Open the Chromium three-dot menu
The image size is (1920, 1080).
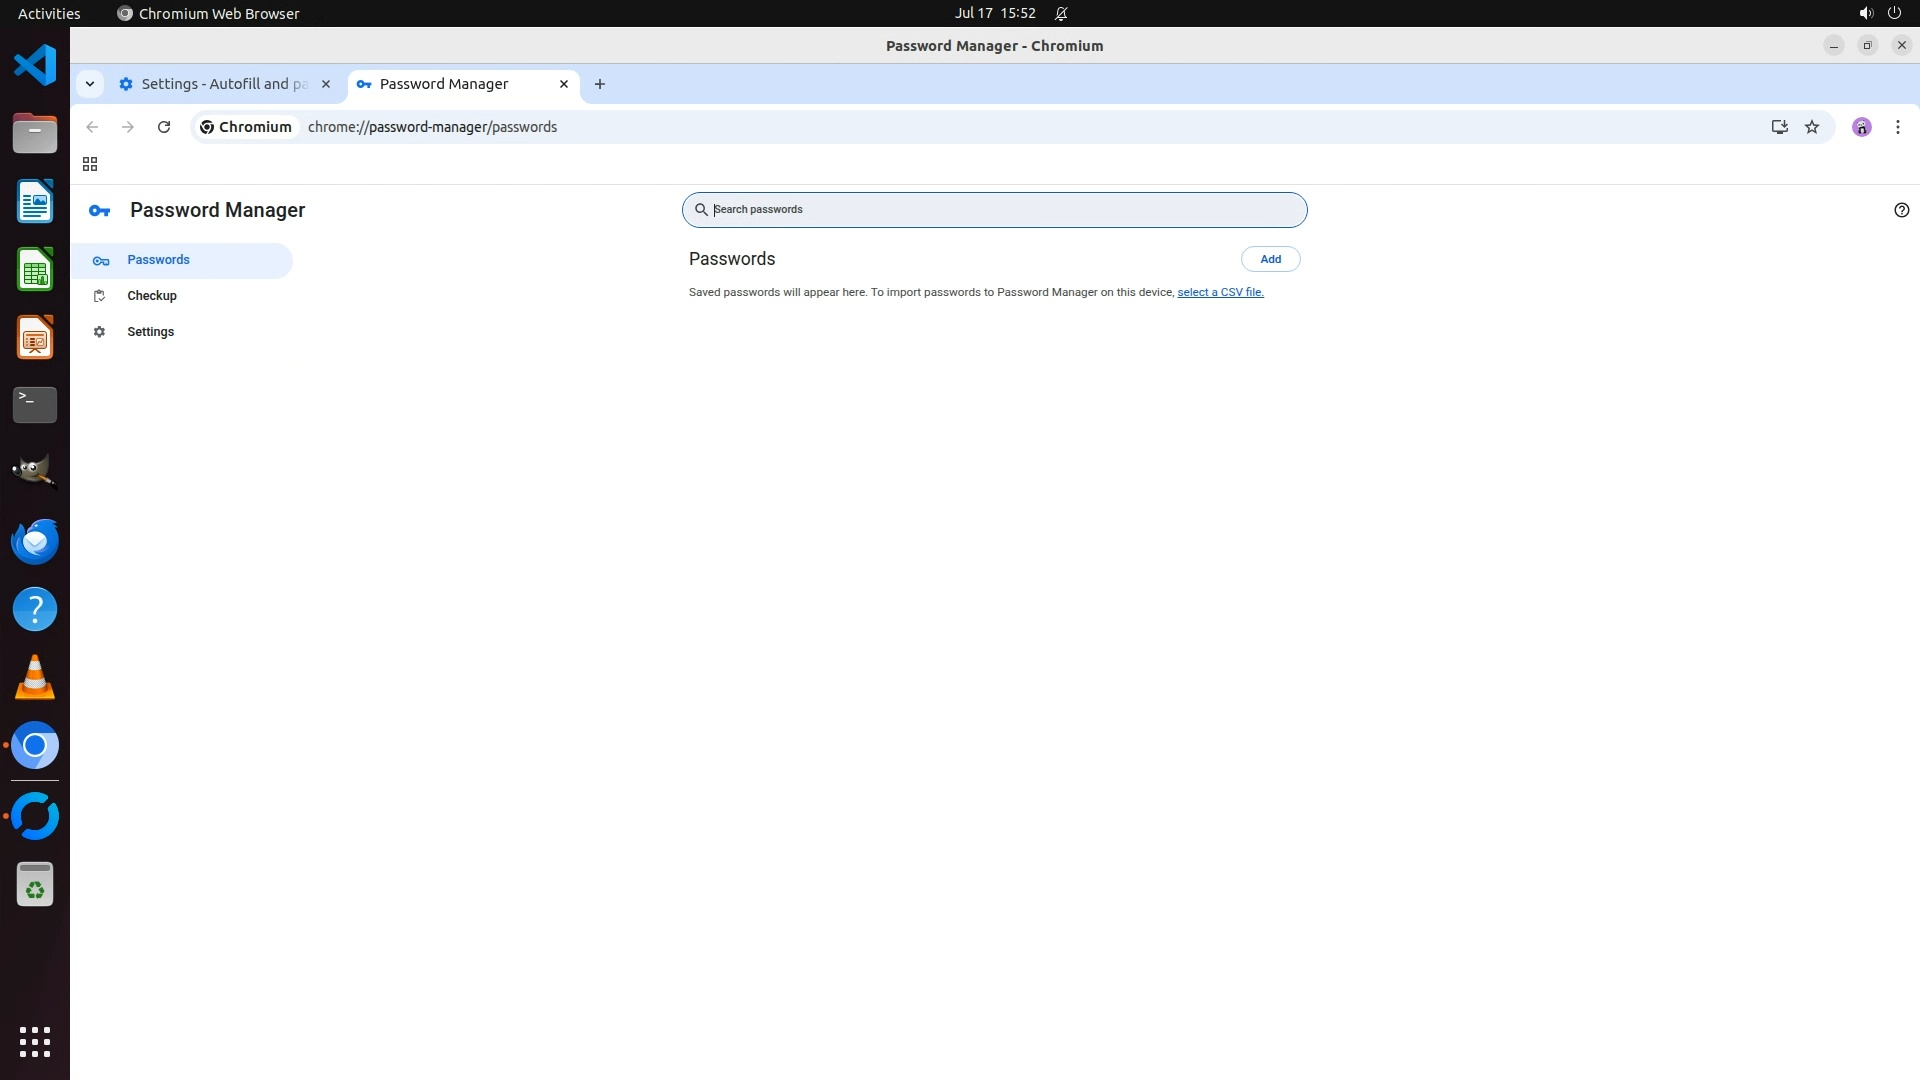pos(1897,127)
